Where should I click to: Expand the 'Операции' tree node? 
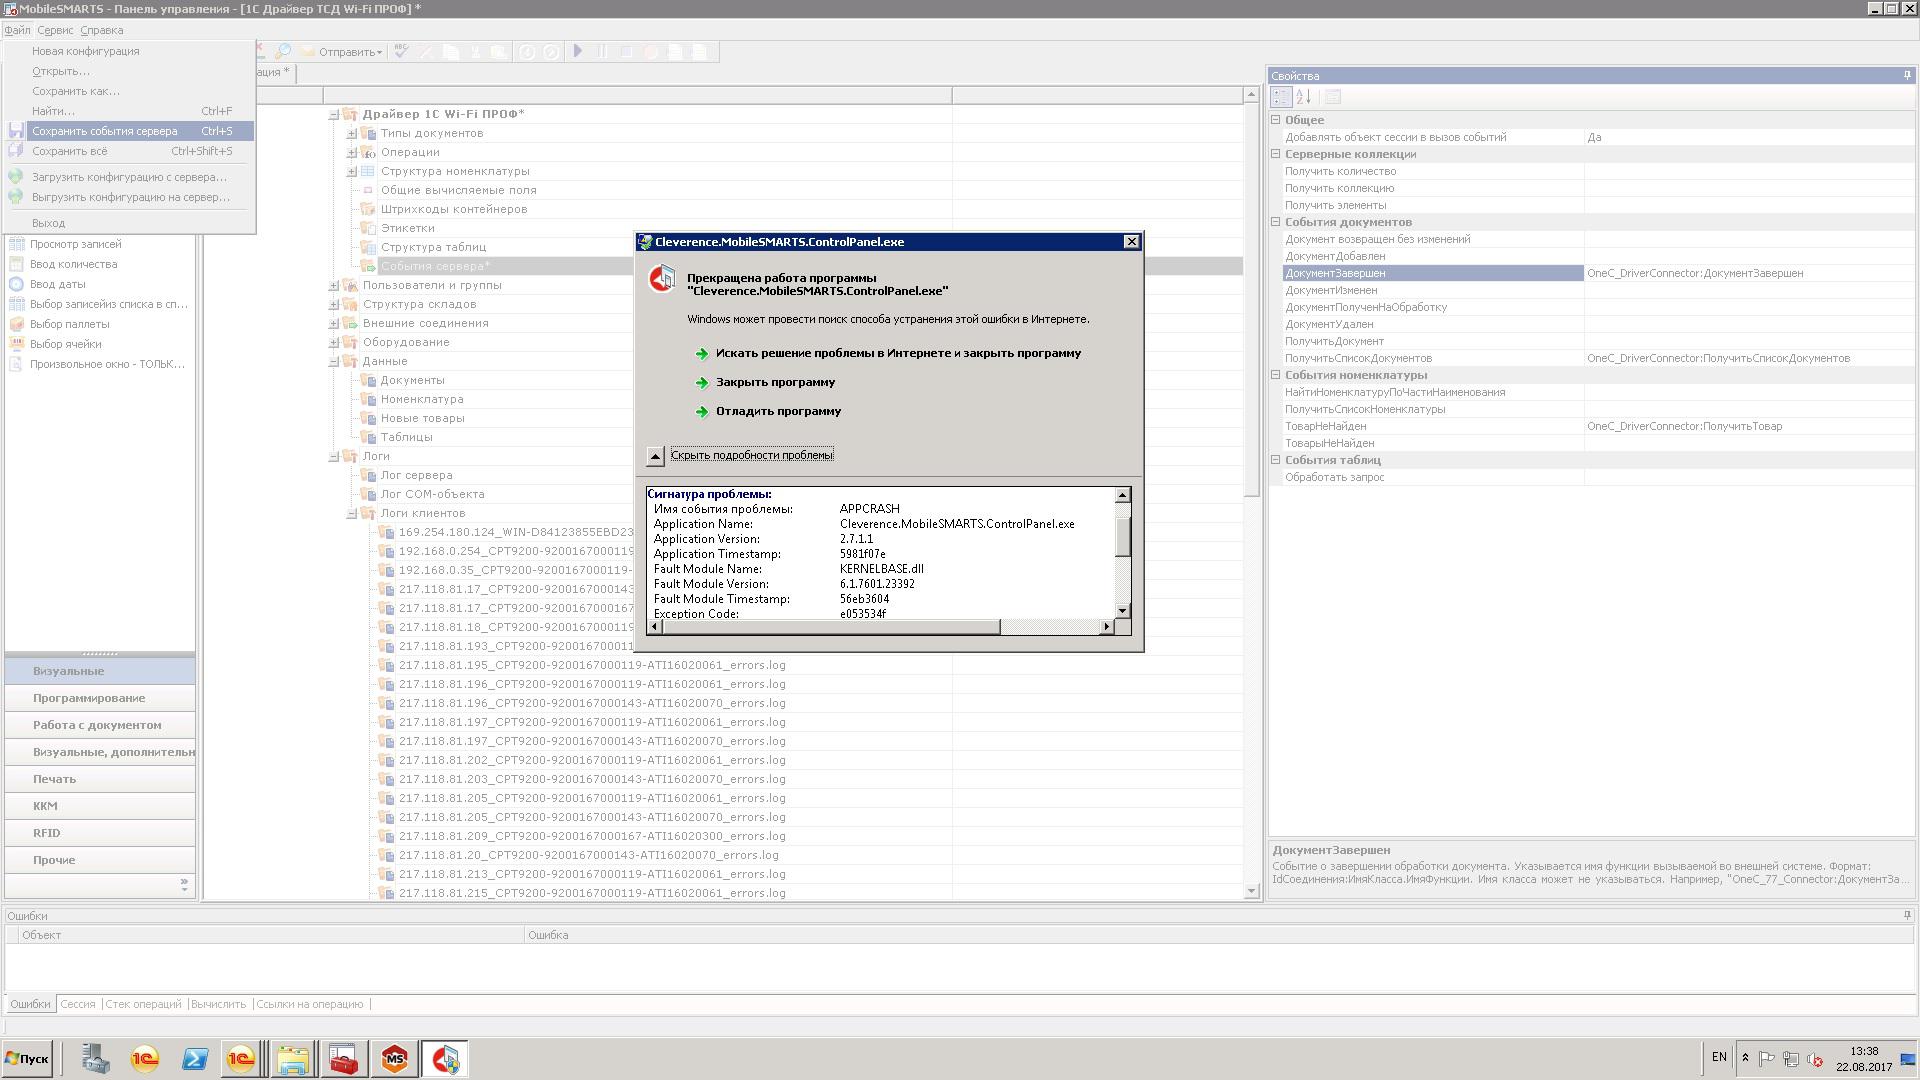[x=352, y=153]
